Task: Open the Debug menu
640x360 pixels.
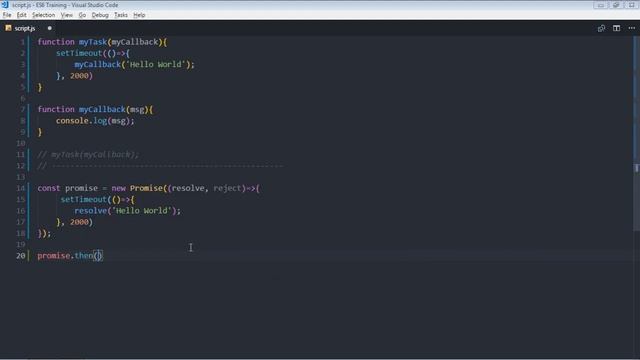Action: pos(100,15)
